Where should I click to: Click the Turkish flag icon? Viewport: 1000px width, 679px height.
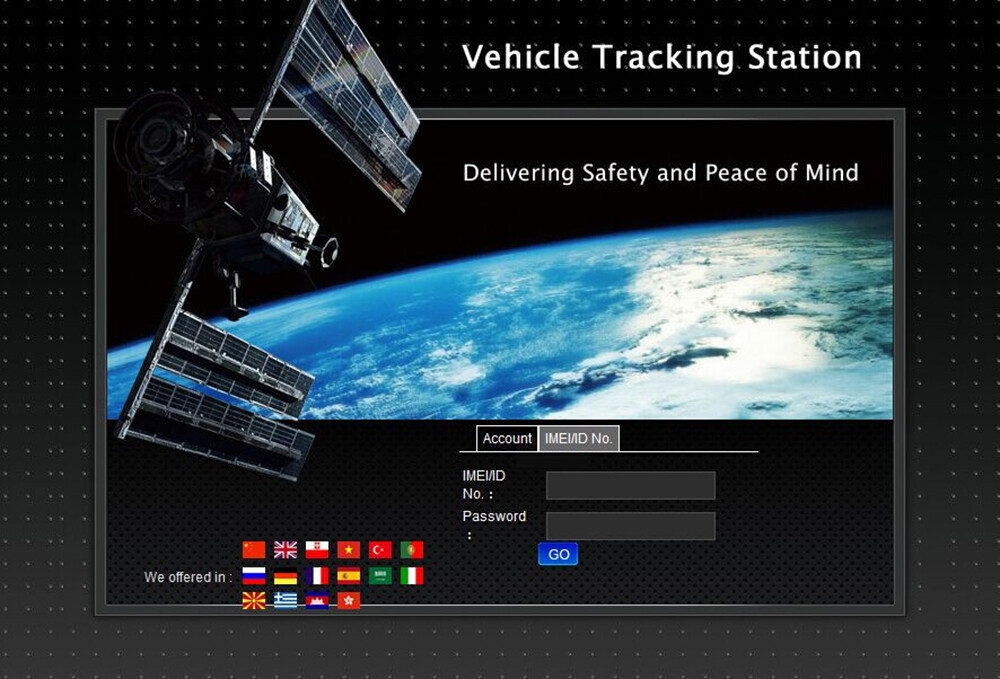point(380,550)
